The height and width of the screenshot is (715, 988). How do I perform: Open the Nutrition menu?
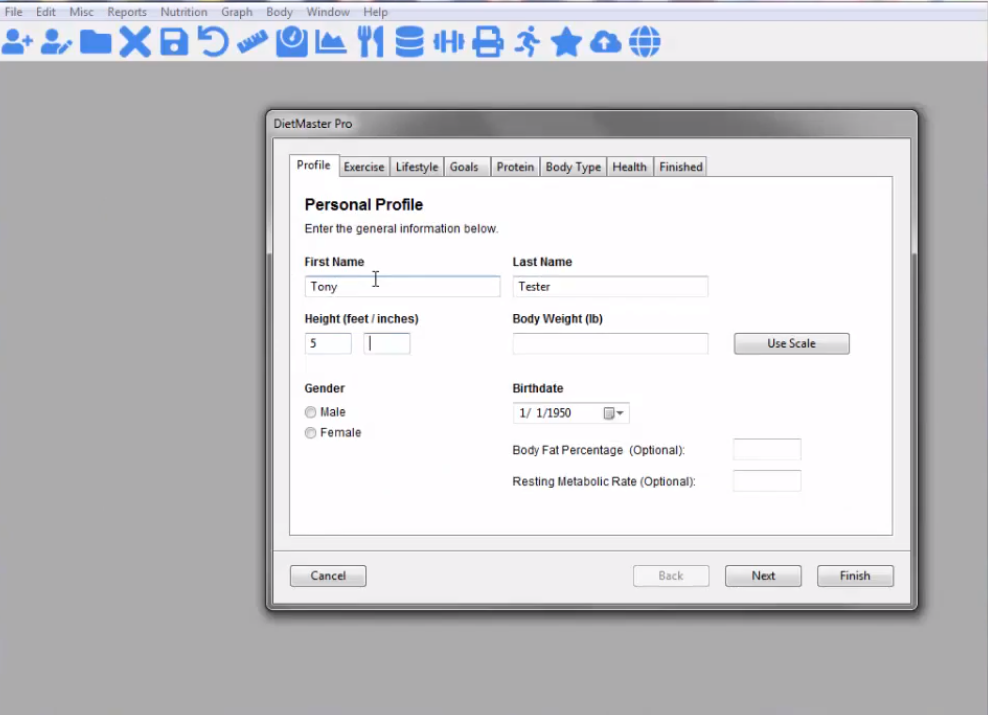click(x=184, y=11)
